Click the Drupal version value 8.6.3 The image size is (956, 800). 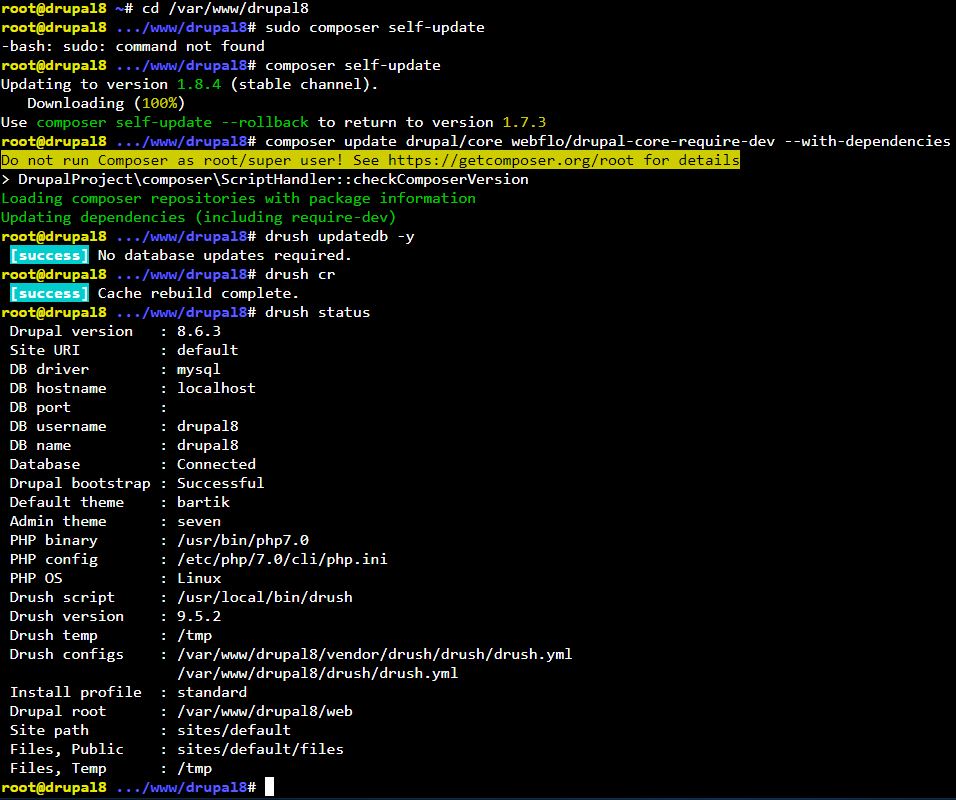[x=198, y=331]
